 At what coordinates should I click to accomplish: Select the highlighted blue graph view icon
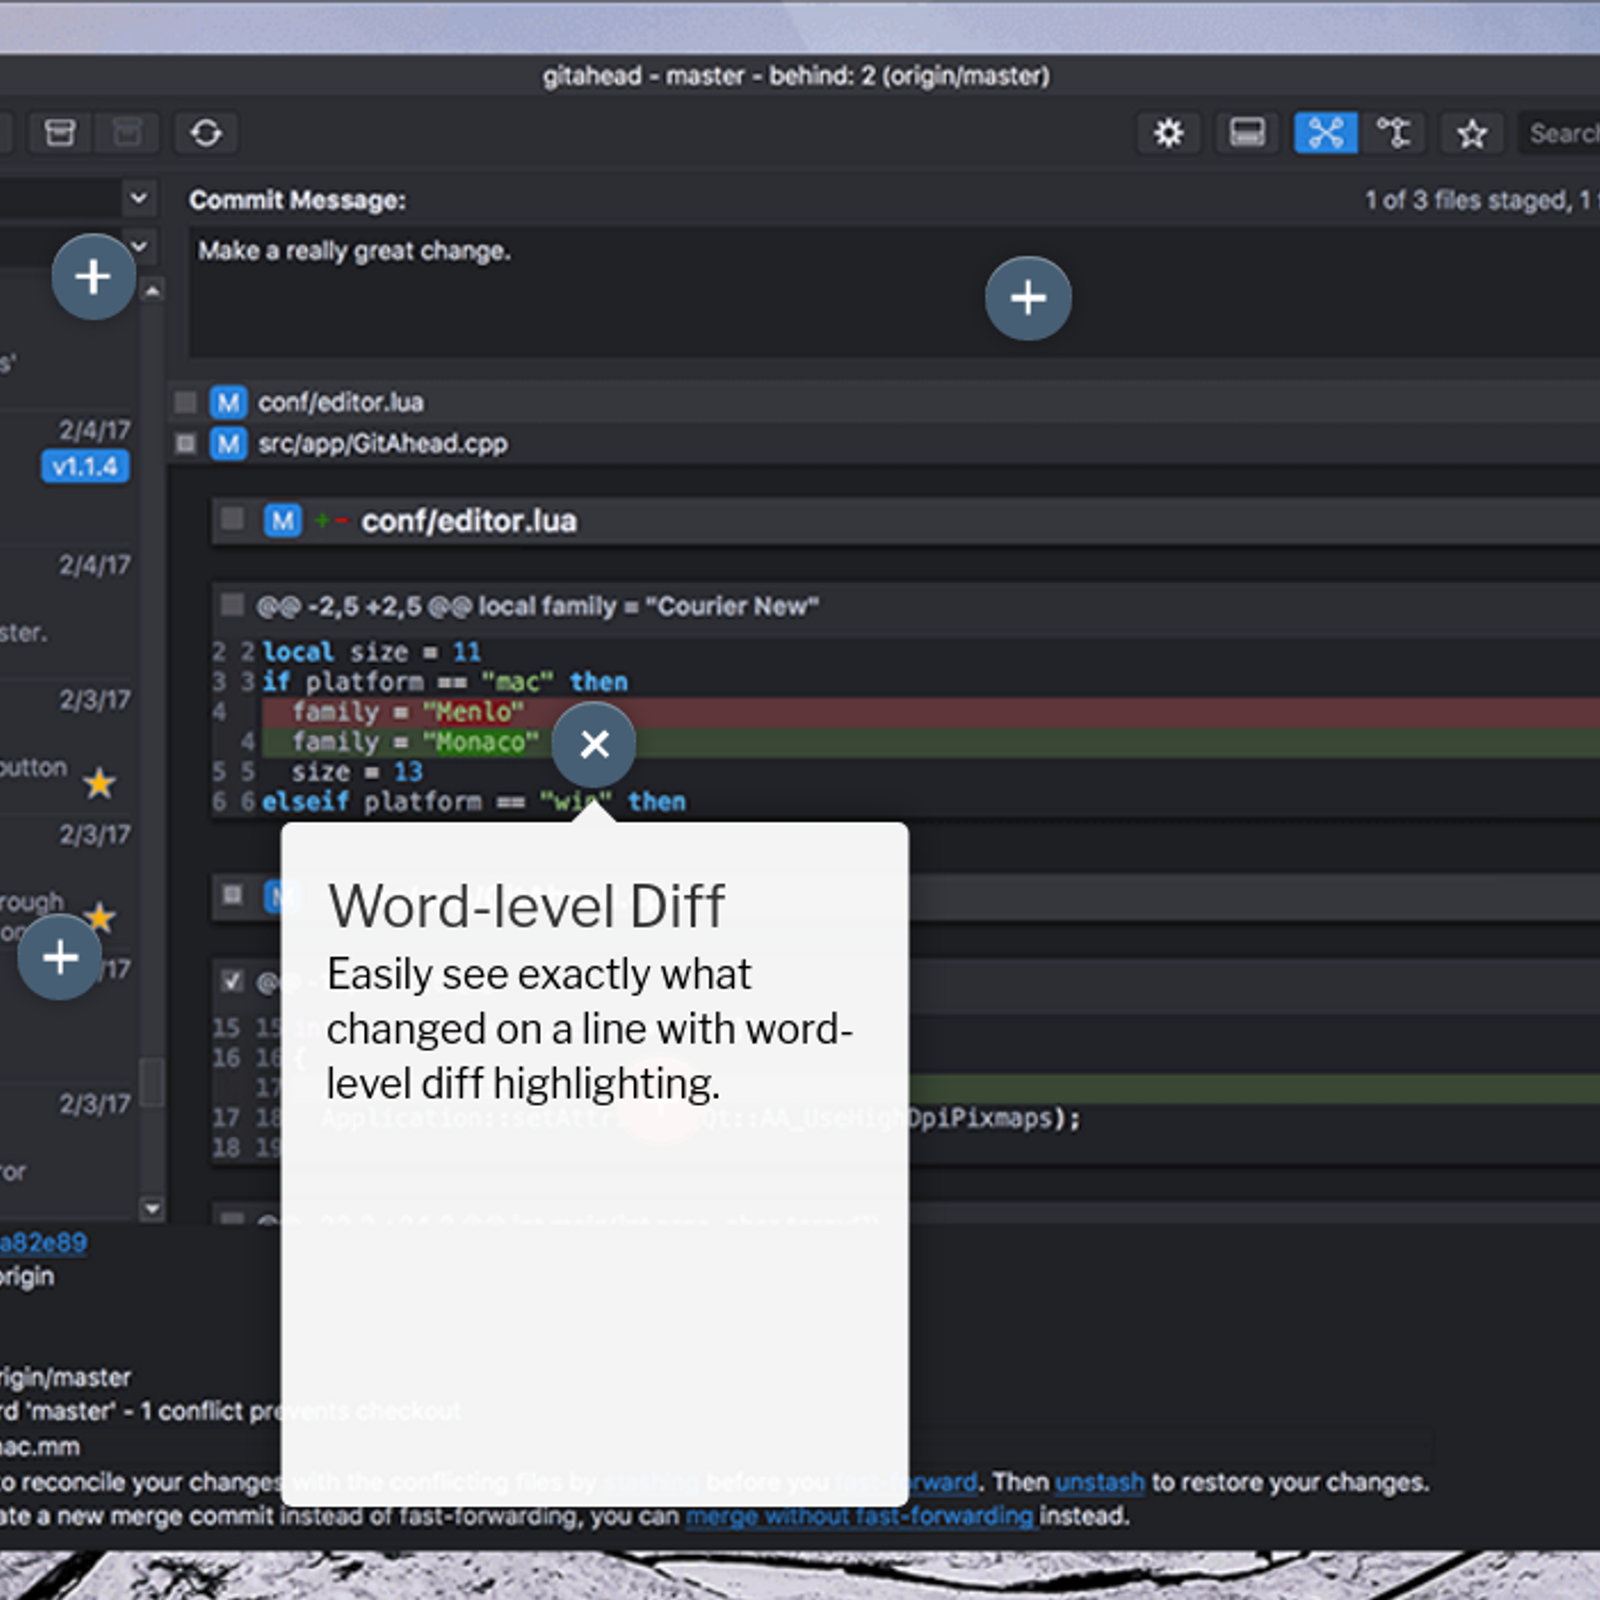pyautogui.click(x=1326, y=133)
